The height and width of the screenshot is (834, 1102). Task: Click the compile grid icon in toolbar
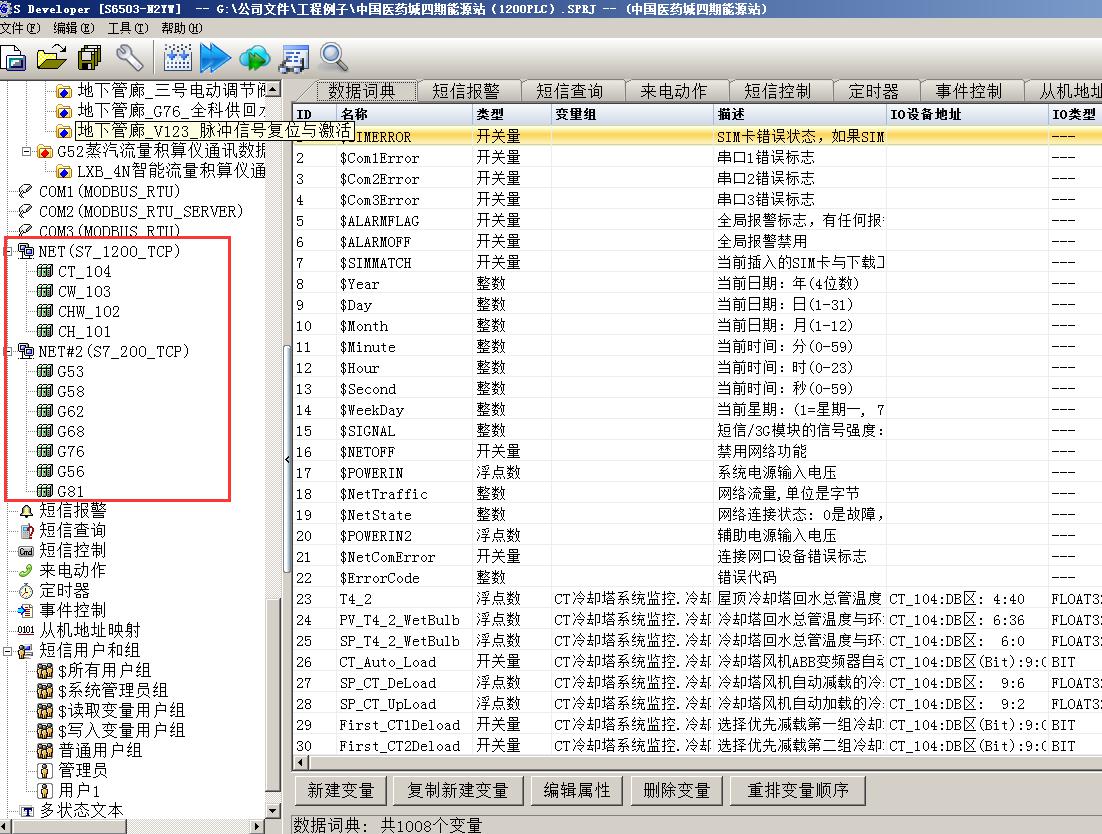pos(177,58)
